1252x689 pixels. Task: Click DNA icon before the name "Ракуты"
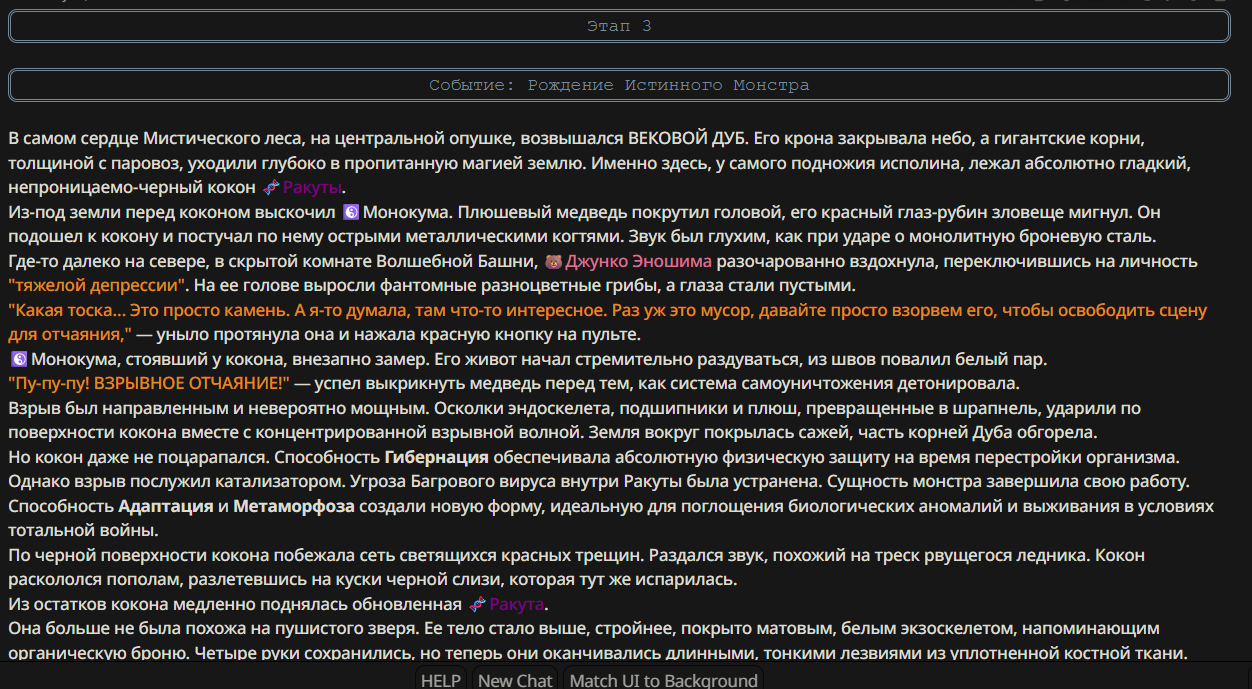pos(271,188)
